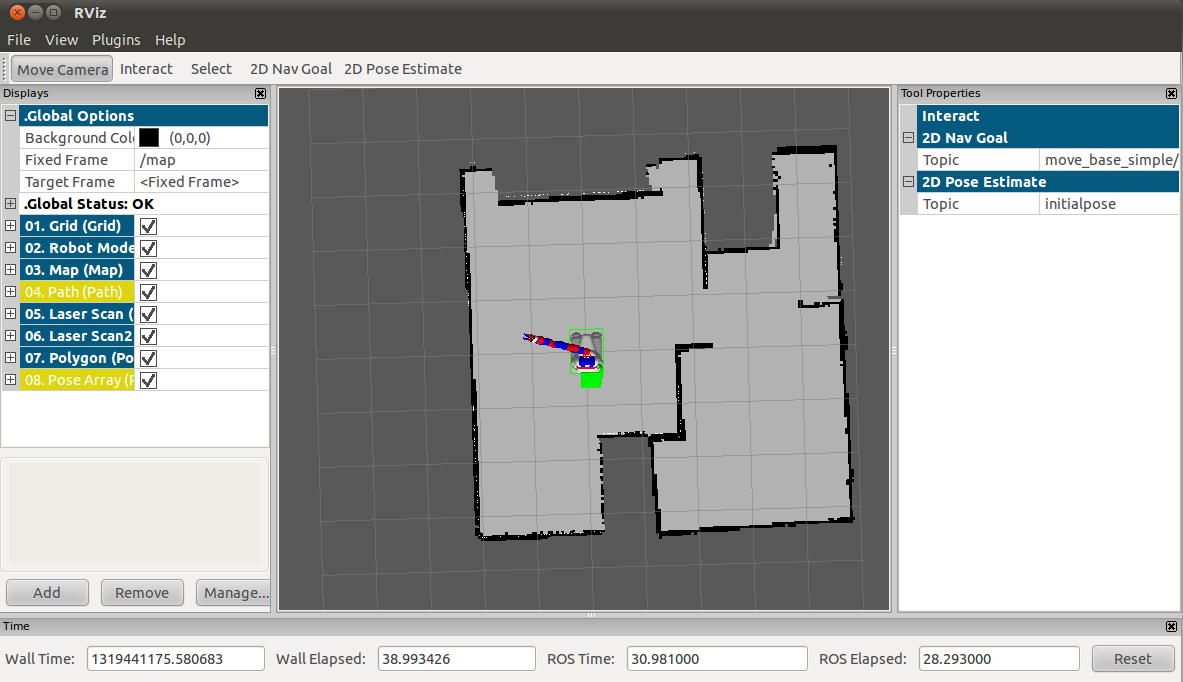Expand the 02. Robot Model tree item

coord(10,248)
